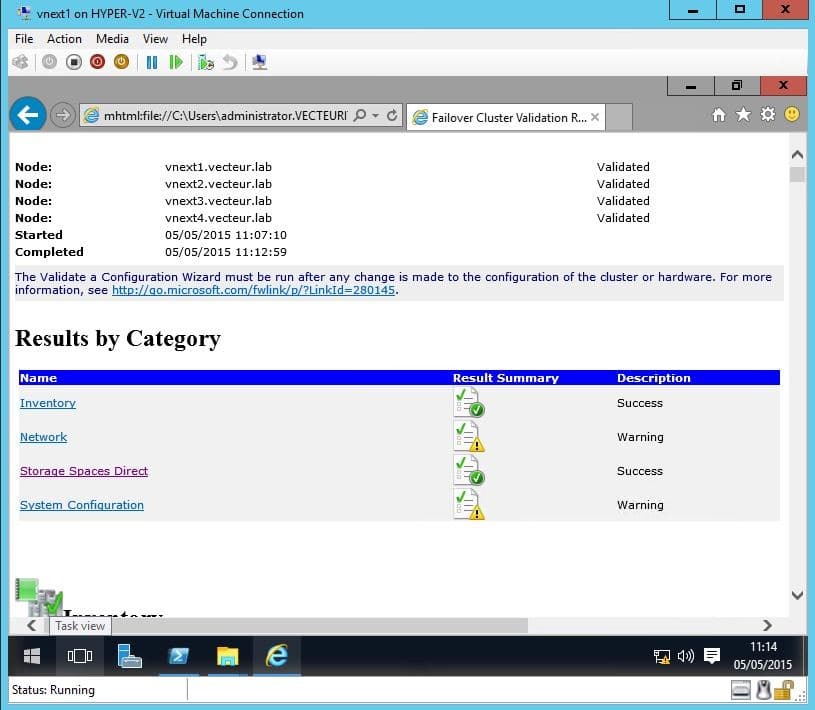The image size is (815, 710).
Task: Click the green Reset VM icon
Action: (x=176, y=62)
